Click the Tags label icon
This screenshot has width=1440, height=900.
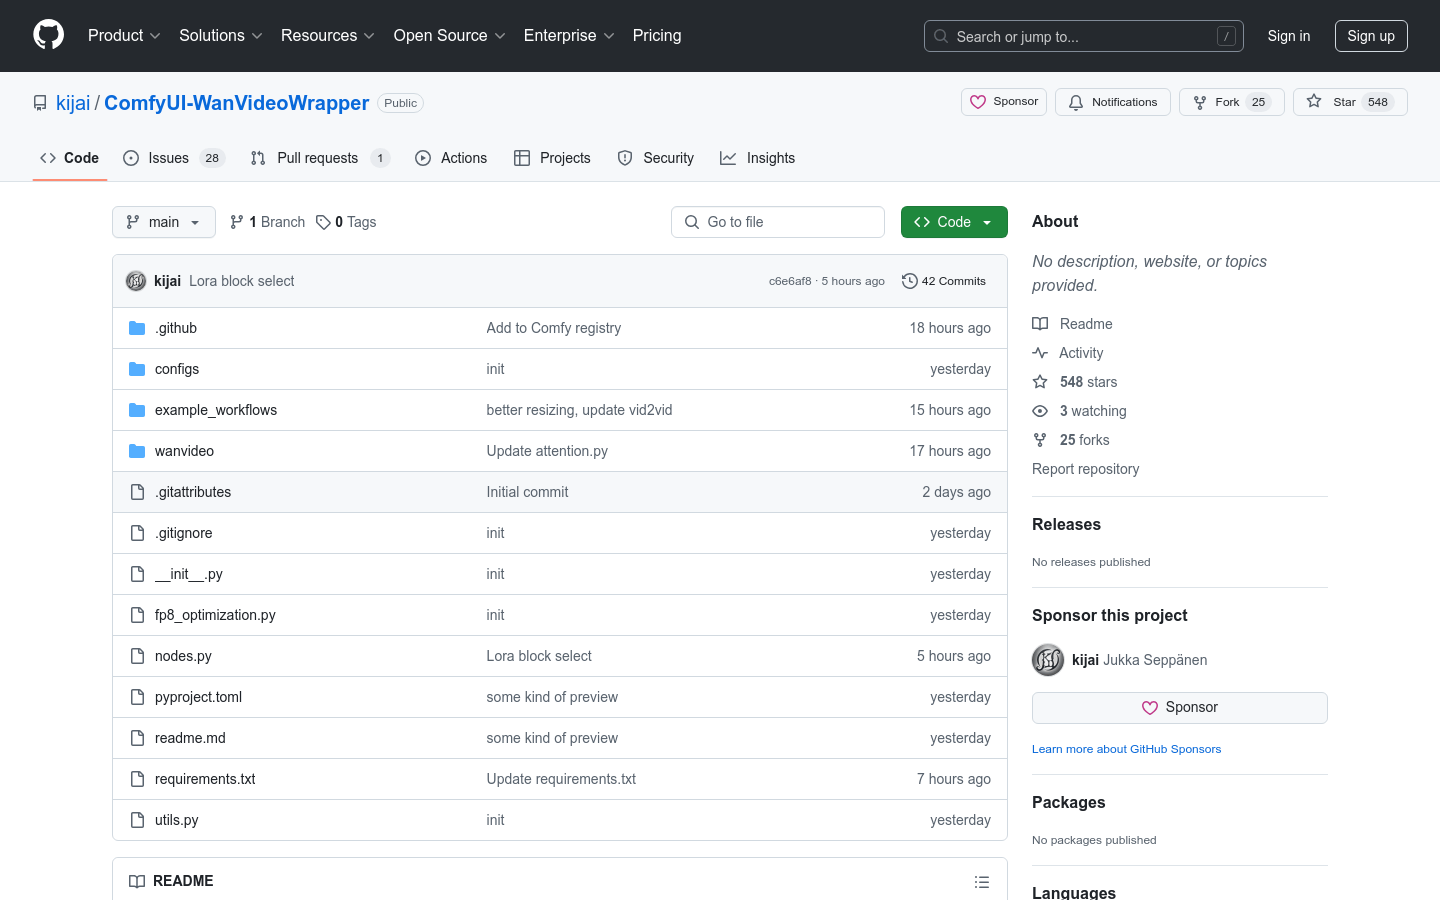[x=323, y=222]
